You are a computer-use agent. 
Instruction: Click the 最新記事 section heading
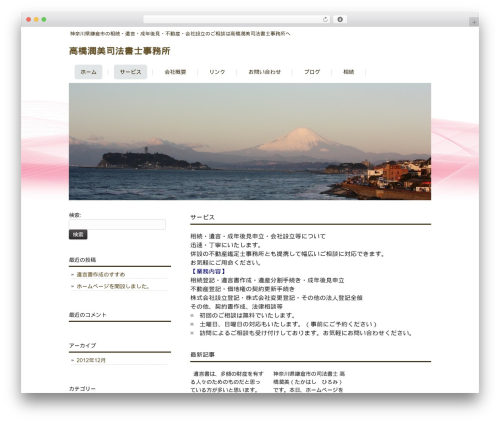click(x=202, y=355)
